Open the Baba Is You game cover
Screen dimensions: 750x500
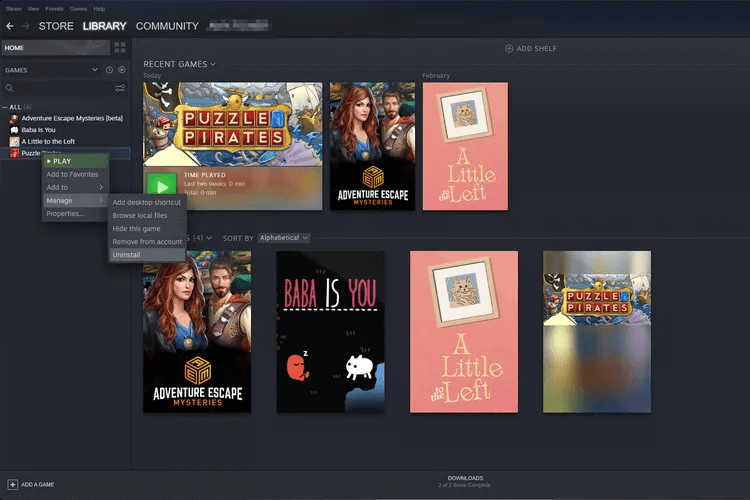coord(330,332)
